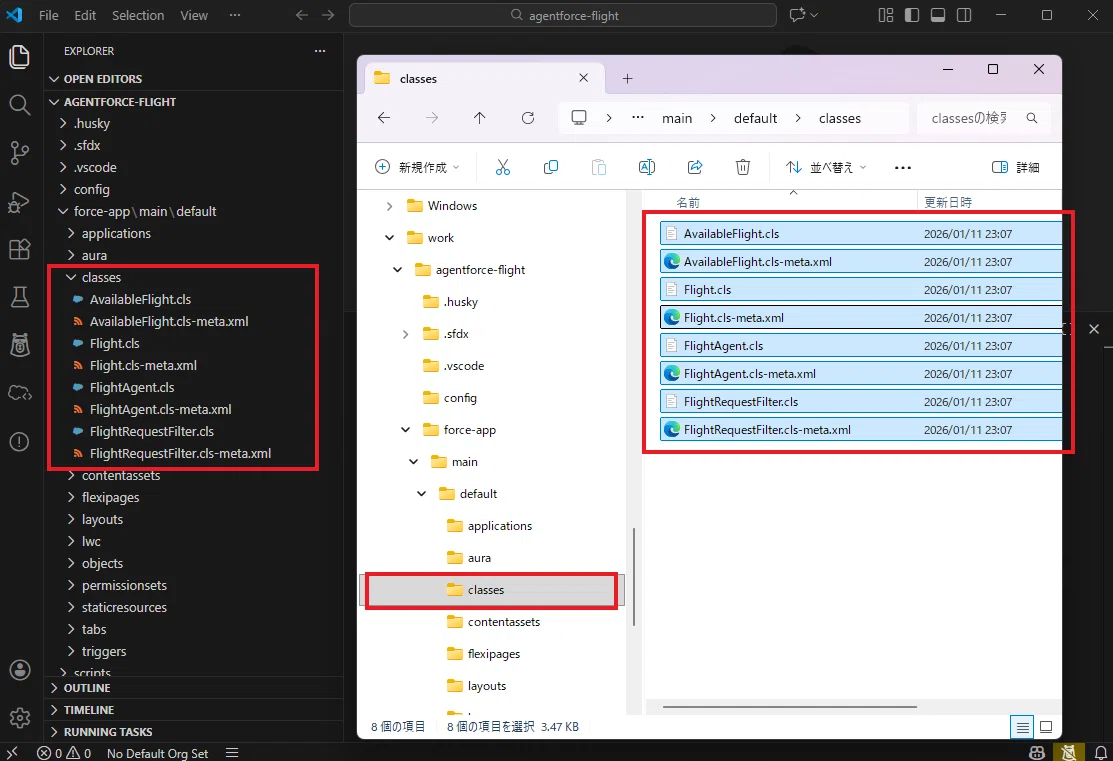Viewport: 1113px width, 761px height.
Task: Switch to details list view in File Explorer
Action: pos(1022,727)
